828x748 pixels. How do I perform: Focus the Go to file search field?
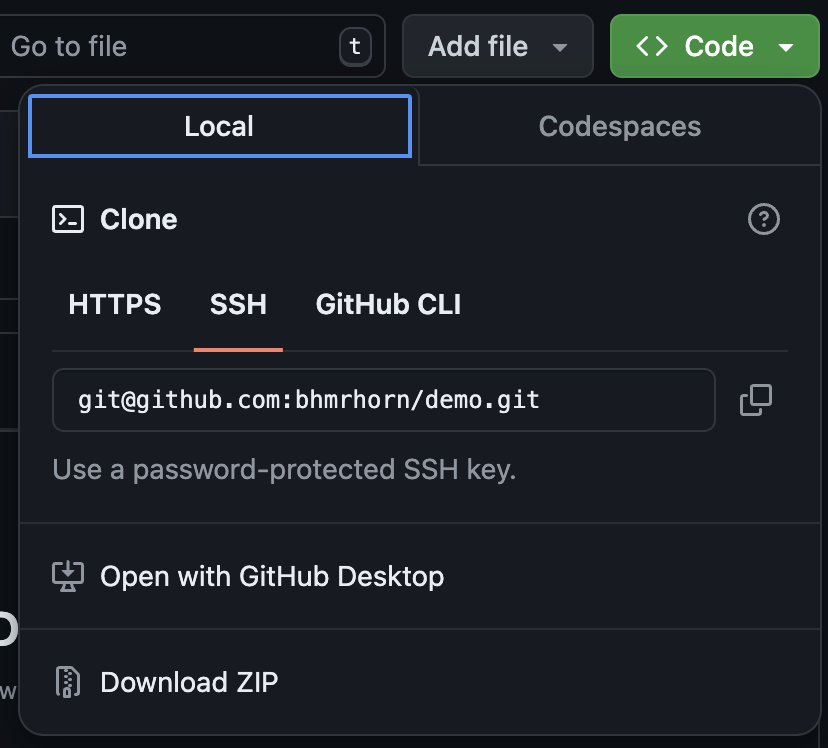pyautogui.click(x=170, y=46)
